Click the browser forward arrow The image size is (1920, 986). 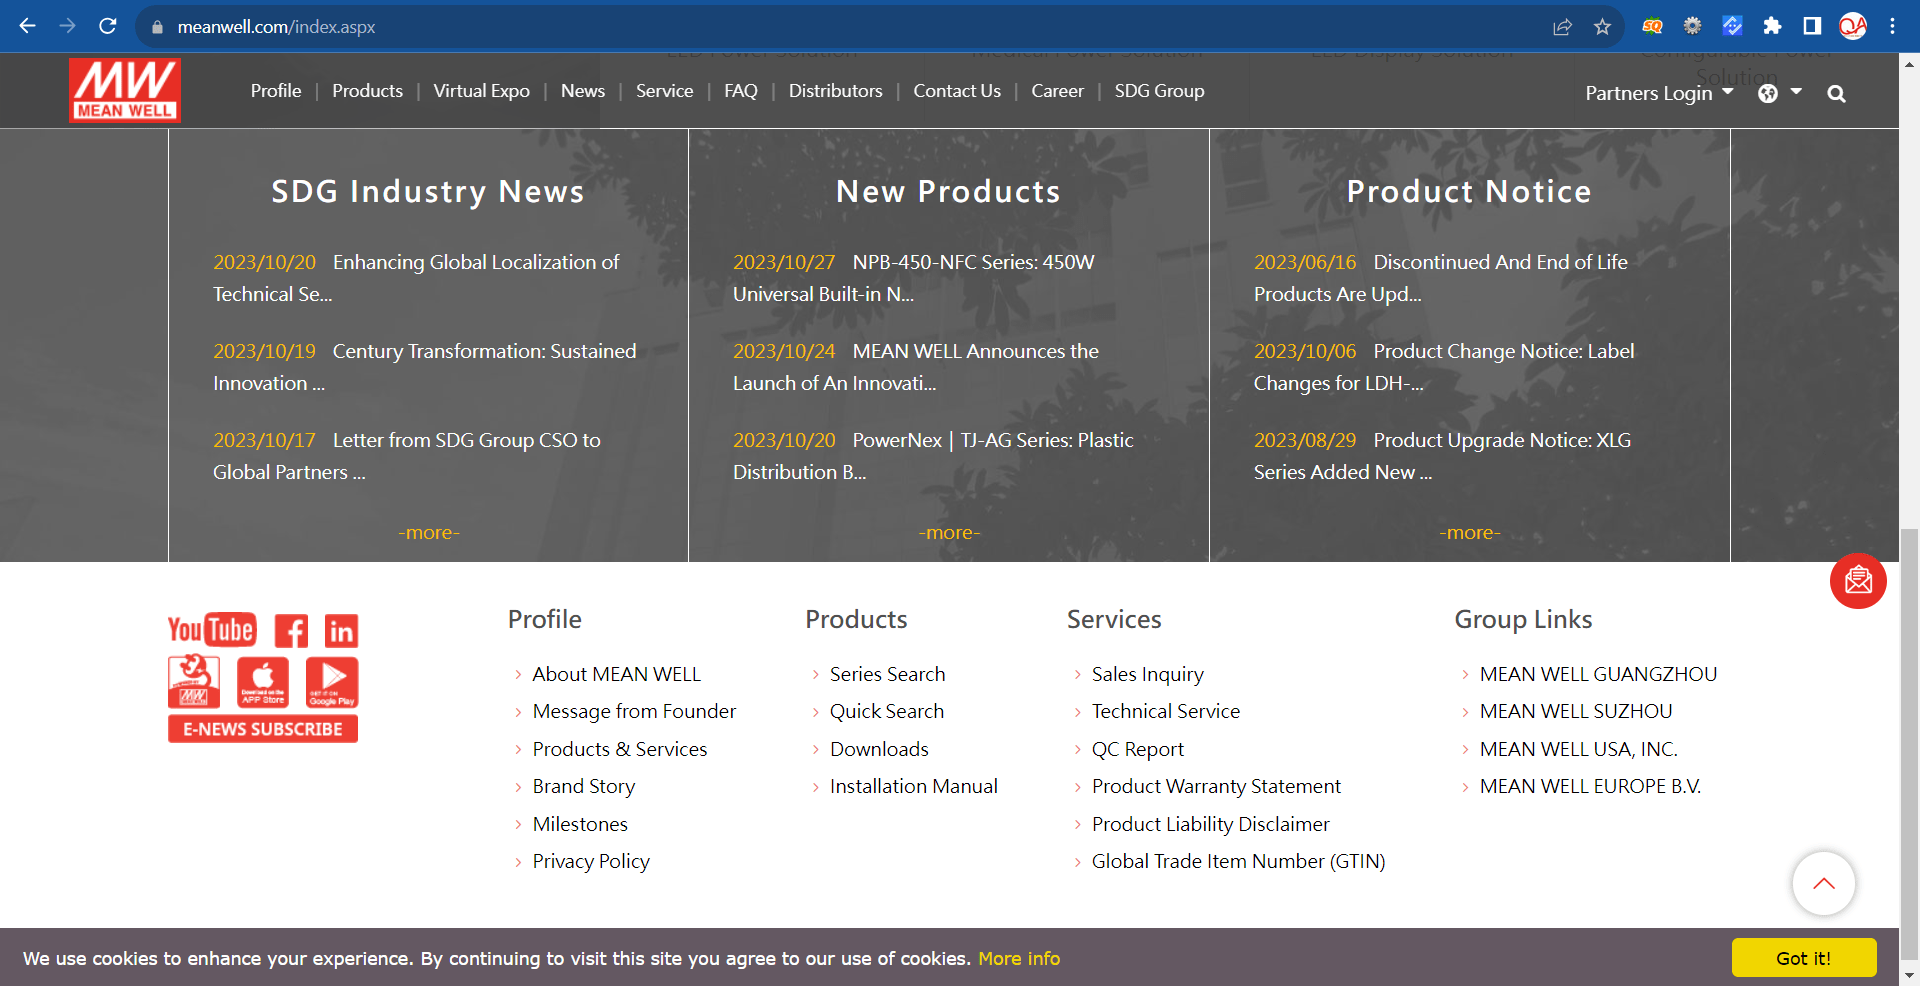[67, 26]
